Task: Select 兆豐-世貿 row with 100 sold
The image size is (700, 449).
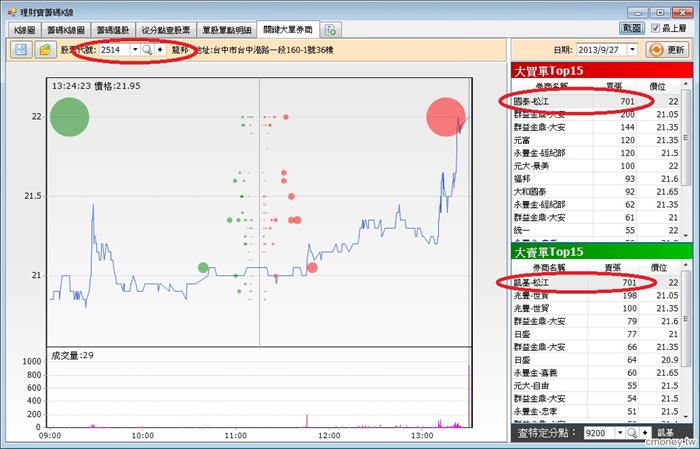Action: [596, 308]
